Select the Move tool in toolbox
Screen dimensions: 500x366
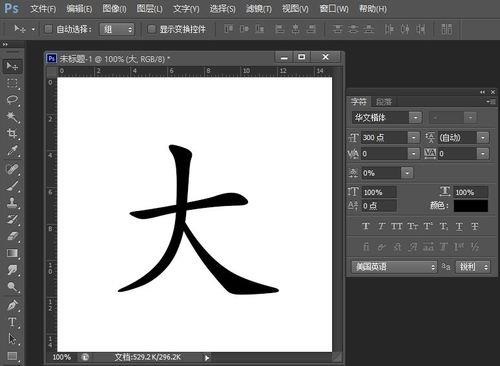click(x=12, y=66)
